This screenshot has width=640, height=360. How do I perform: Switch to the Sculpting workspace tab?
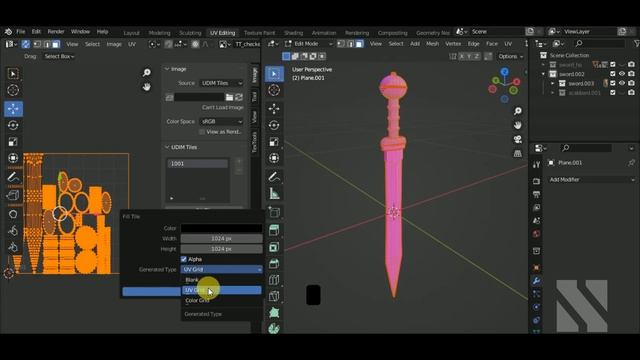pyautogui.click(x=190, y=33)
